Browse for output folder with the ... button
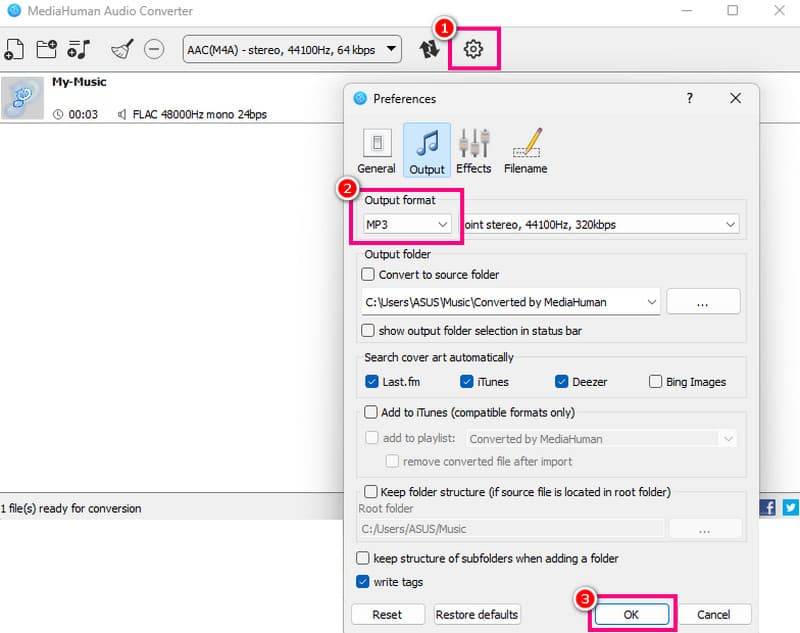Screen dimensions: 800x633 [703, 301]
